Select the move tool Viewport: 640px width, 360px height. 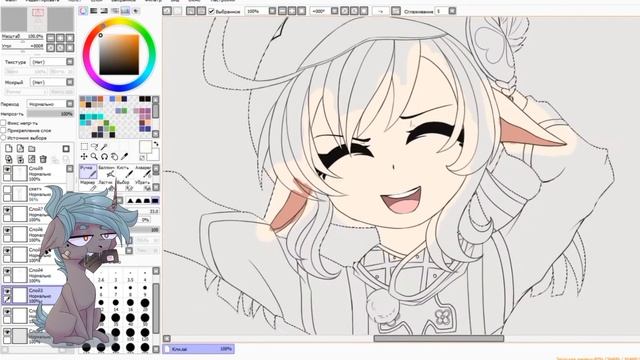[84, 156]
